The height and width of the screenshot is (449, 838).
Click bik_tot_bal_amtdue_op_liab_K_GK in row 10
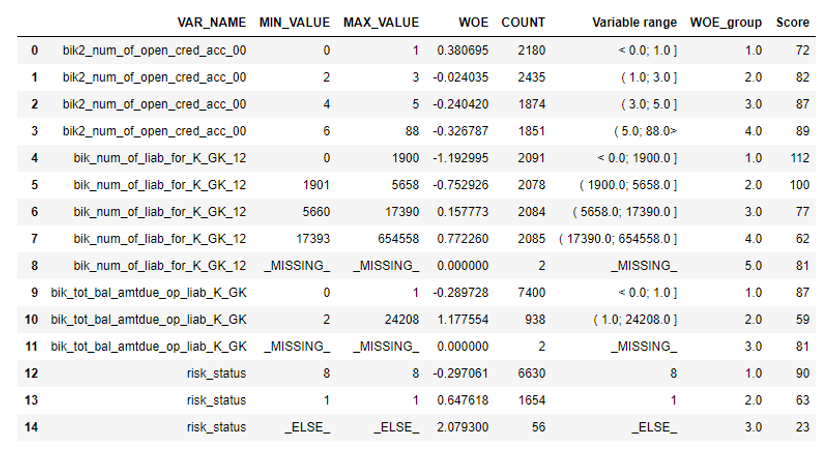149,319
